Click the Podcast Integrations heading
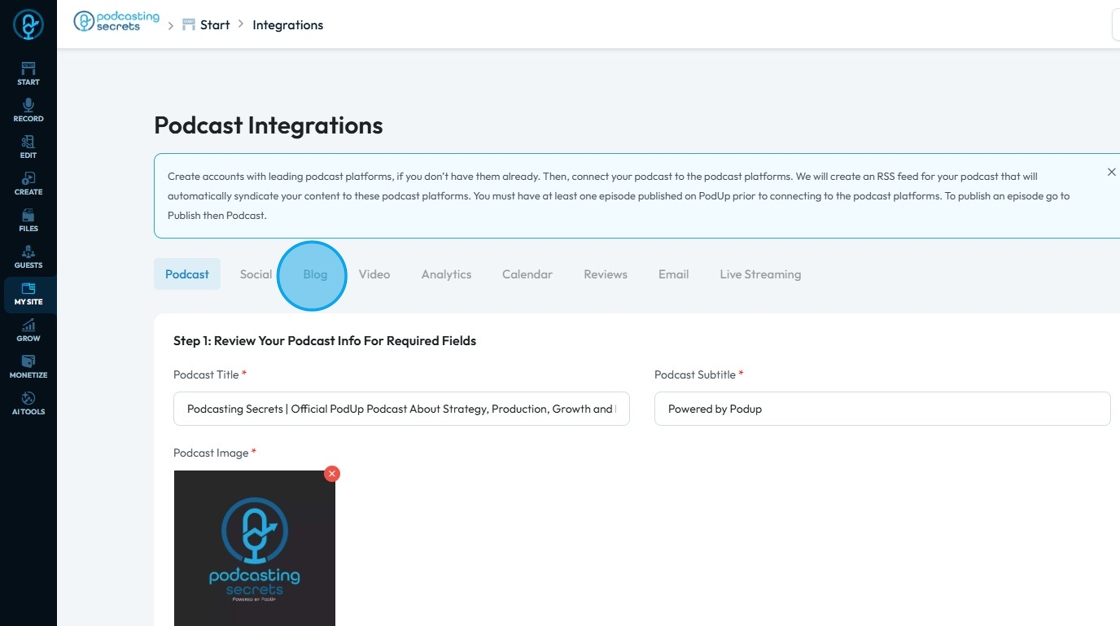Image resolution: width=1120 pixels, height=626 pixels. (x=269, y=126)
